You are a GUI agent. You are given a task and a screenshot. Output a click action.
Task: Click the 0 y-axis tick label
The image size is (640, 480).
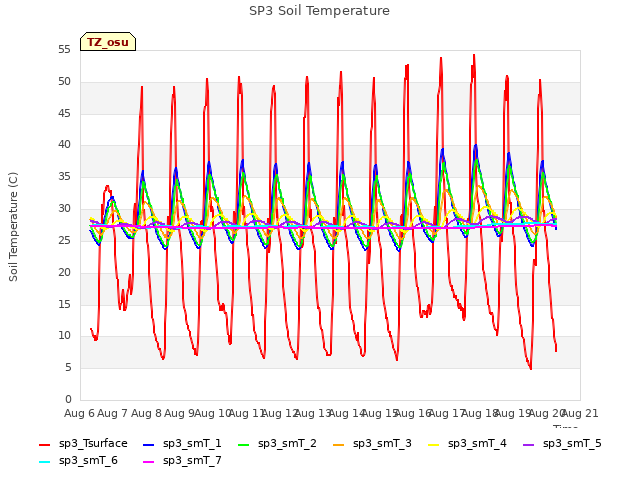tap(68, 399)
